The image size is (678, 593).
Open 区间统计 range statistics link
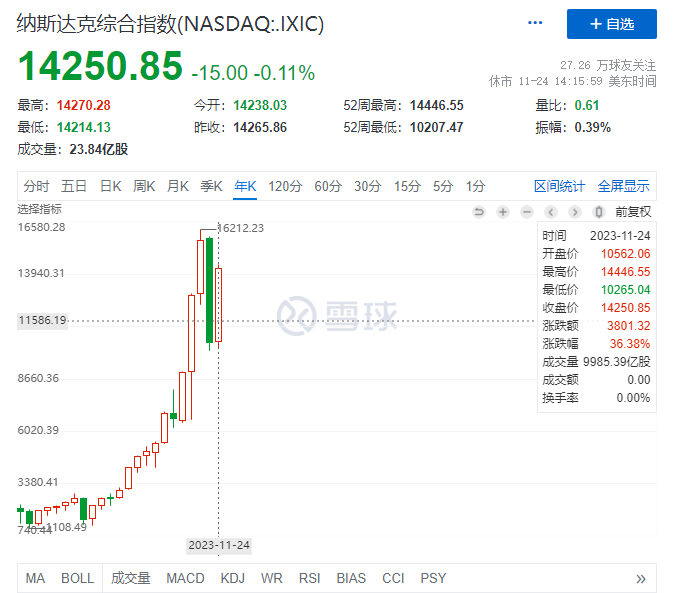(x=560, y=186)
